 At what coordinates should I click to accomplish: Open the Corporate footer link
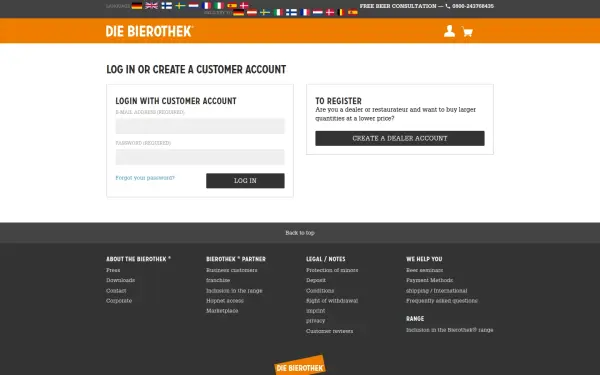(119, 300)
